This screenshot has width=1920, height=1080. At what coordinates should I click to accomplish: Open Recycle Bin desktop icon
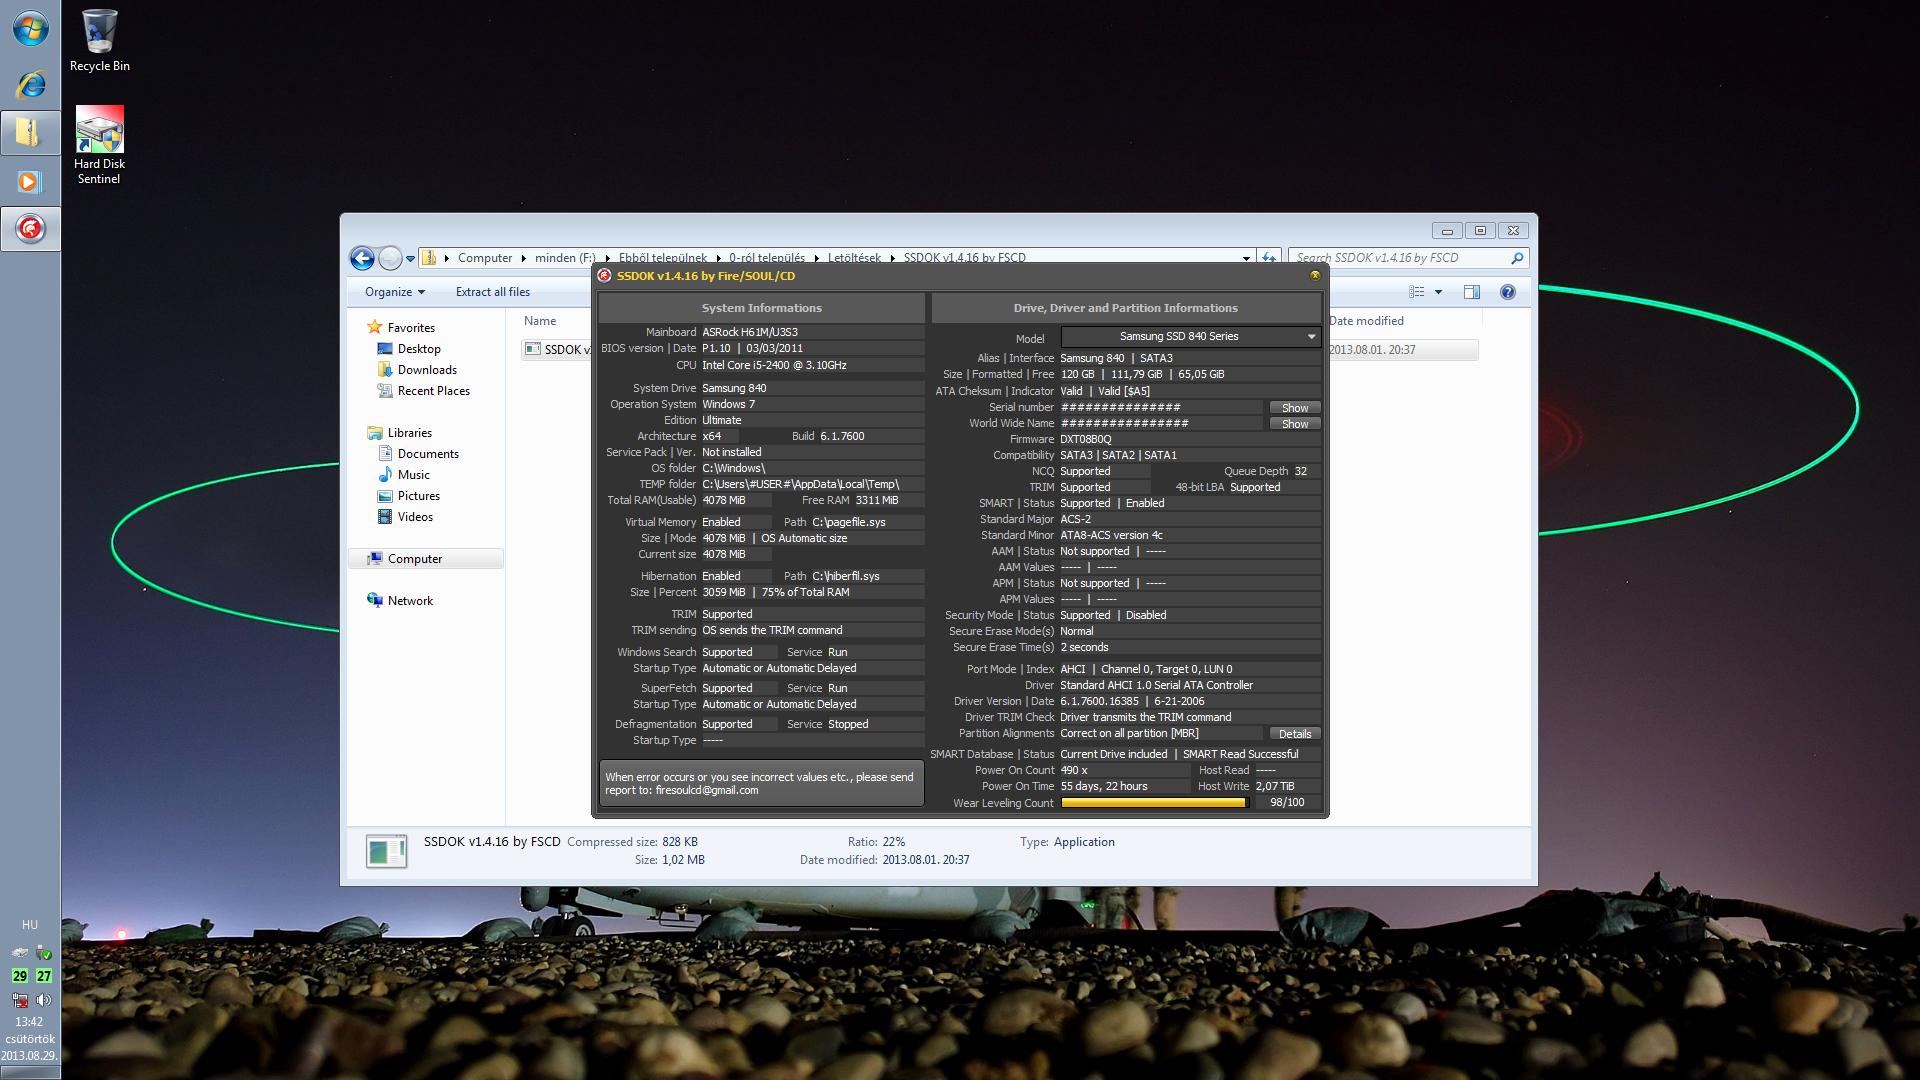[x=99, y=41]
